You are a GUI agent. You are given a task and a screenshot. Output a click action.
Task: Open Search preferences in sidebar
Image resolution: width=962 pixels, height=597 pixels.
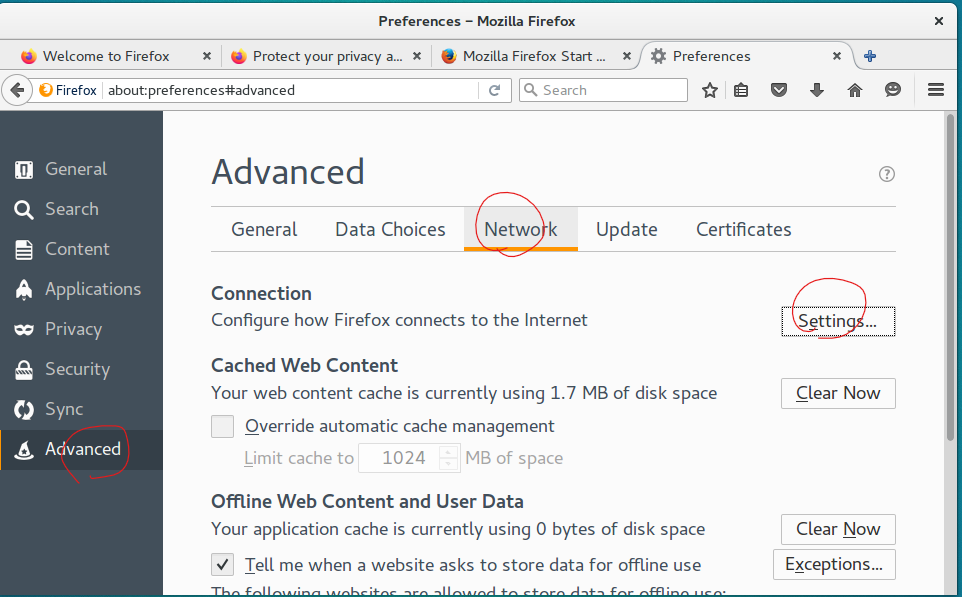(x=82, y=209)
